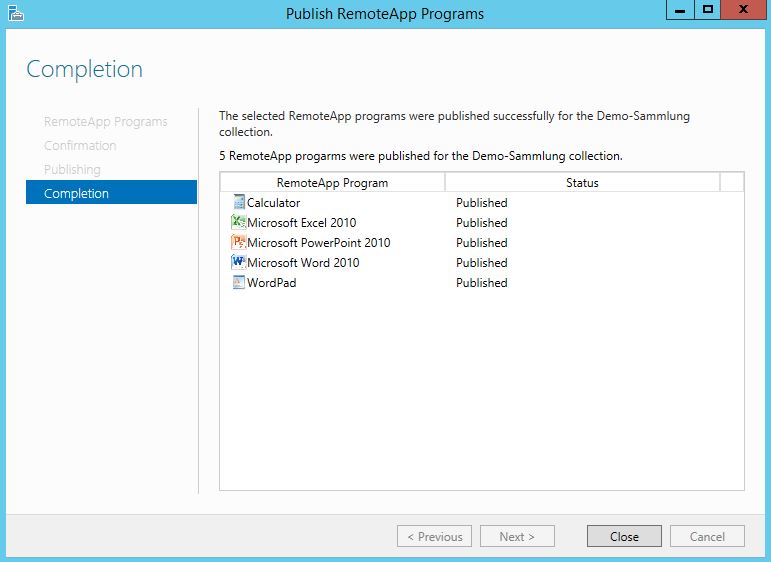771x562 pixels.
Task: Click the Previous button
Action: coord(435,536)
